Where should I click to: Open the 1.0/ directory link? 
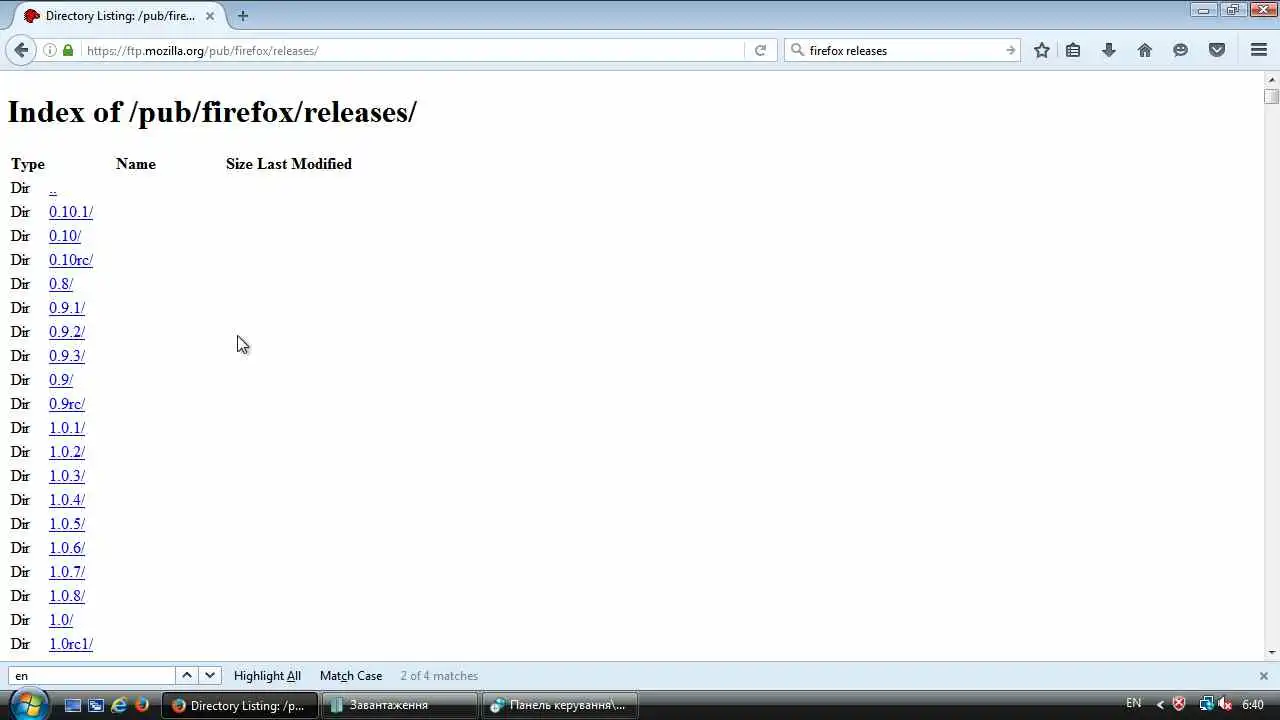point(61,620)
